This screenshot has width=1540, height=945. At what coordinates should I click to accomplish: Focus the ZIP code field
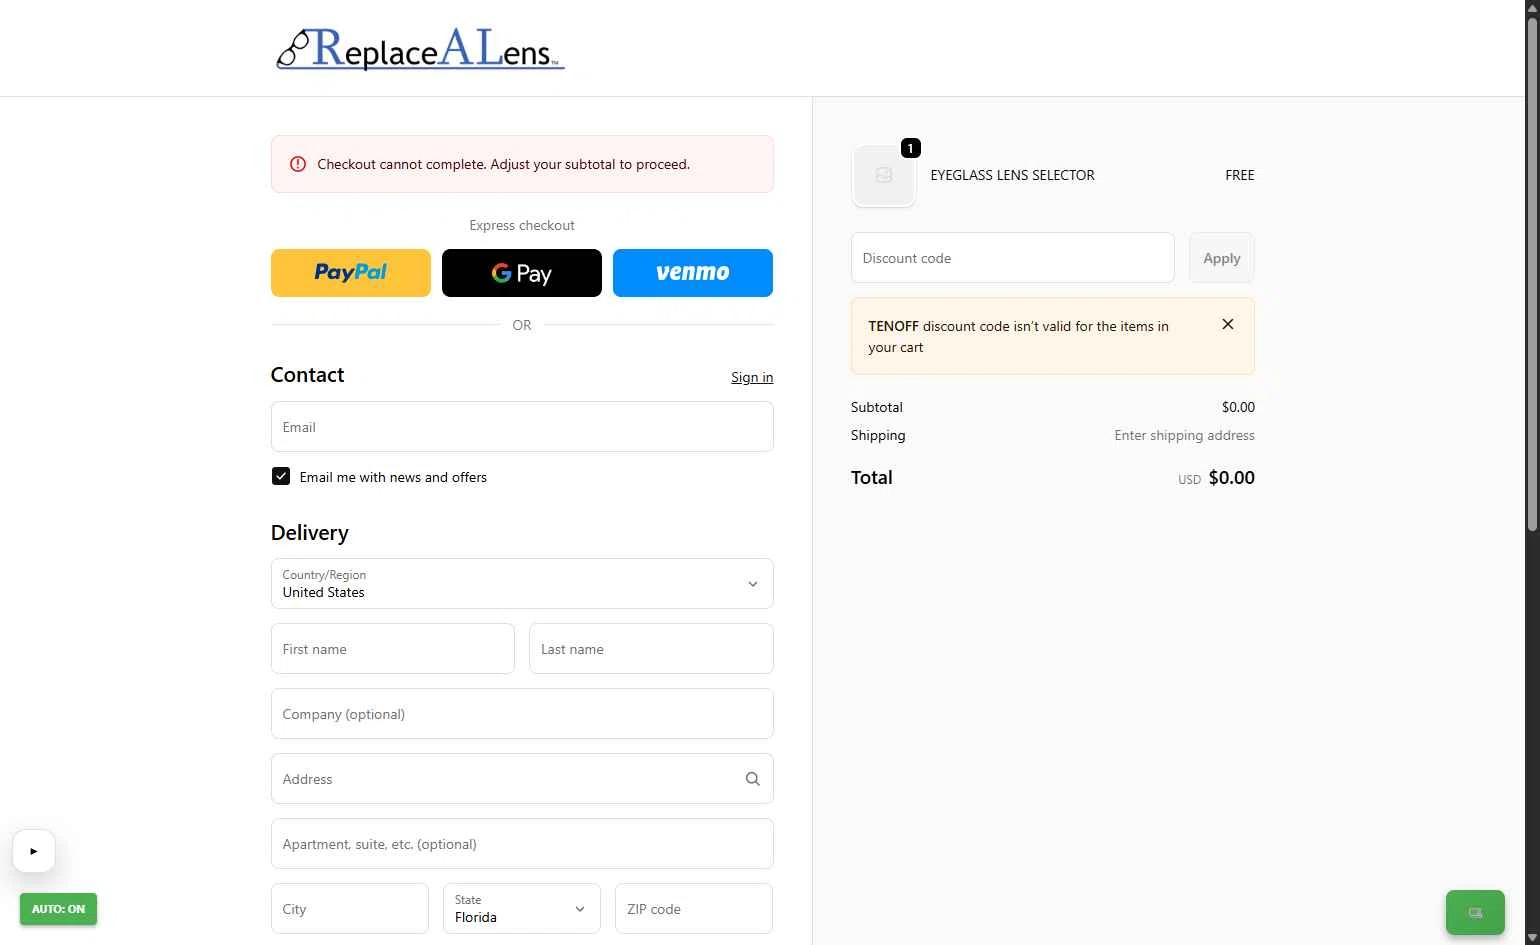coord(694,909)
